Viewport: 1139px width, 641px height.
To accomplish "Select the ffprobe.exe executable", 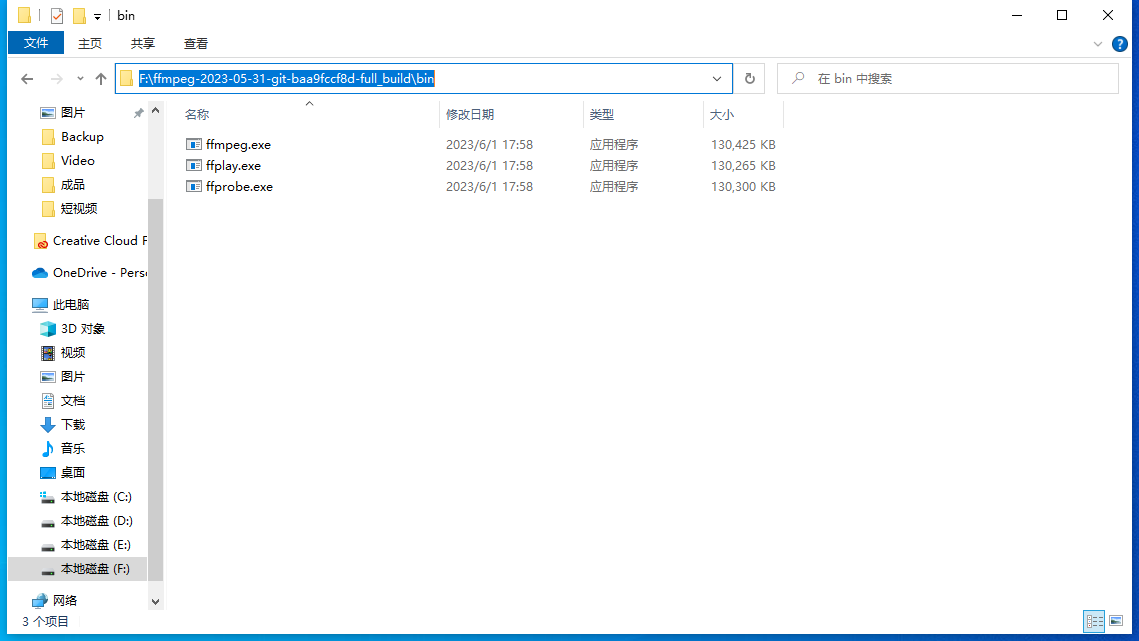I will tap(238, 186).
